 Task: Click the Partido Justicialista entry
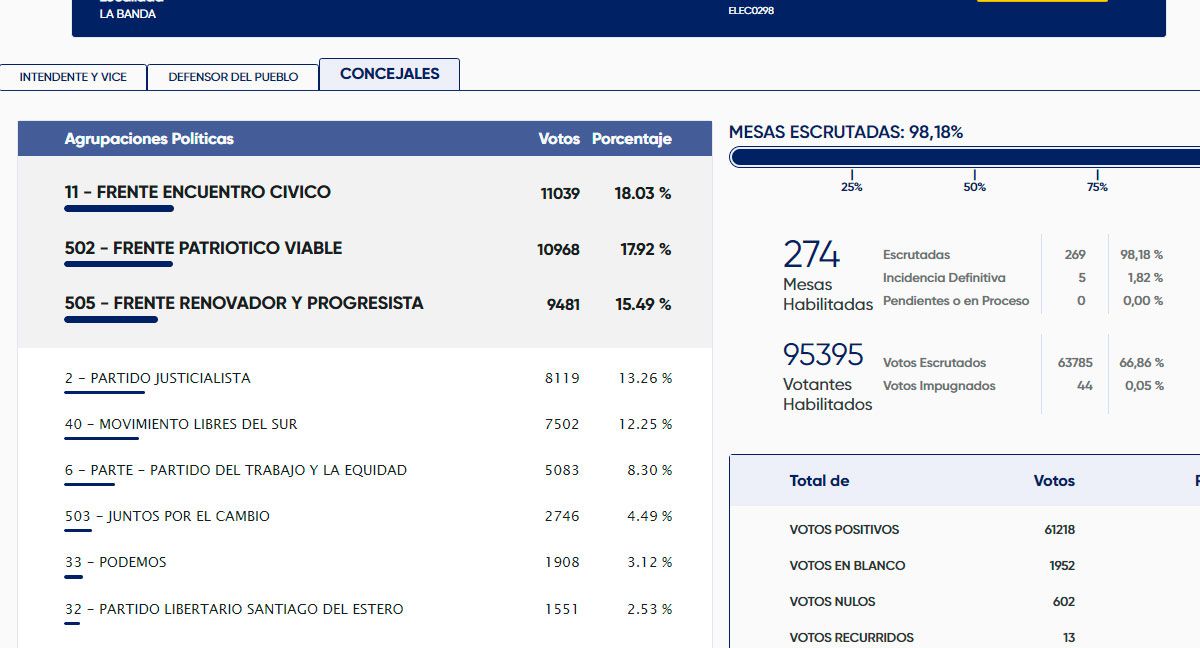pyautogui.click(x=157, y=378)
